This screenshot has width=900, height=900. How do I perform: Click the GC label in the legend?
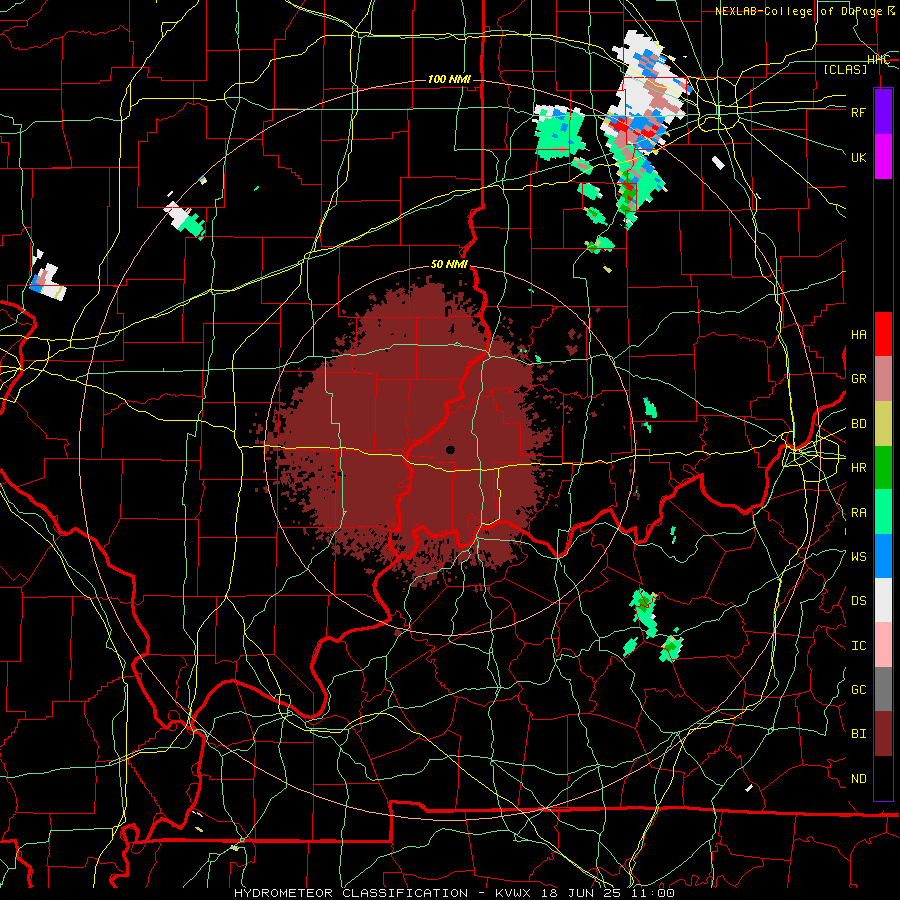pos(858,690)
